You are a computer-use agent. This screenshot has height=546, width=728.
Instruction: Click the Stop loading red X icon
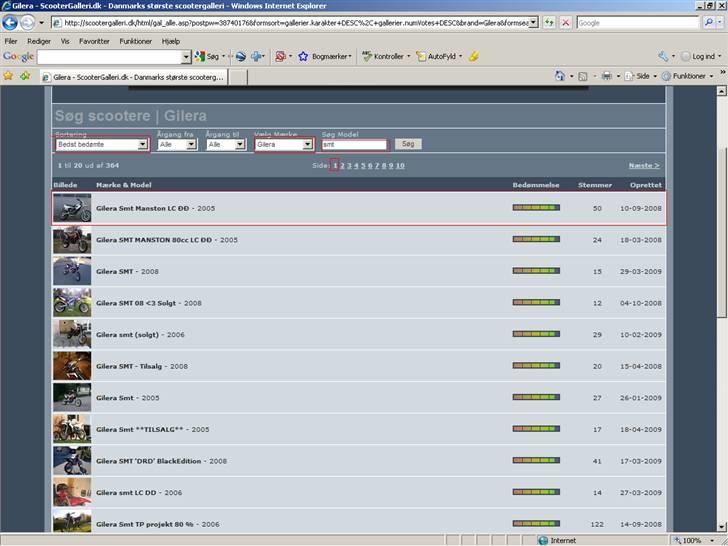tap(566, 22)
